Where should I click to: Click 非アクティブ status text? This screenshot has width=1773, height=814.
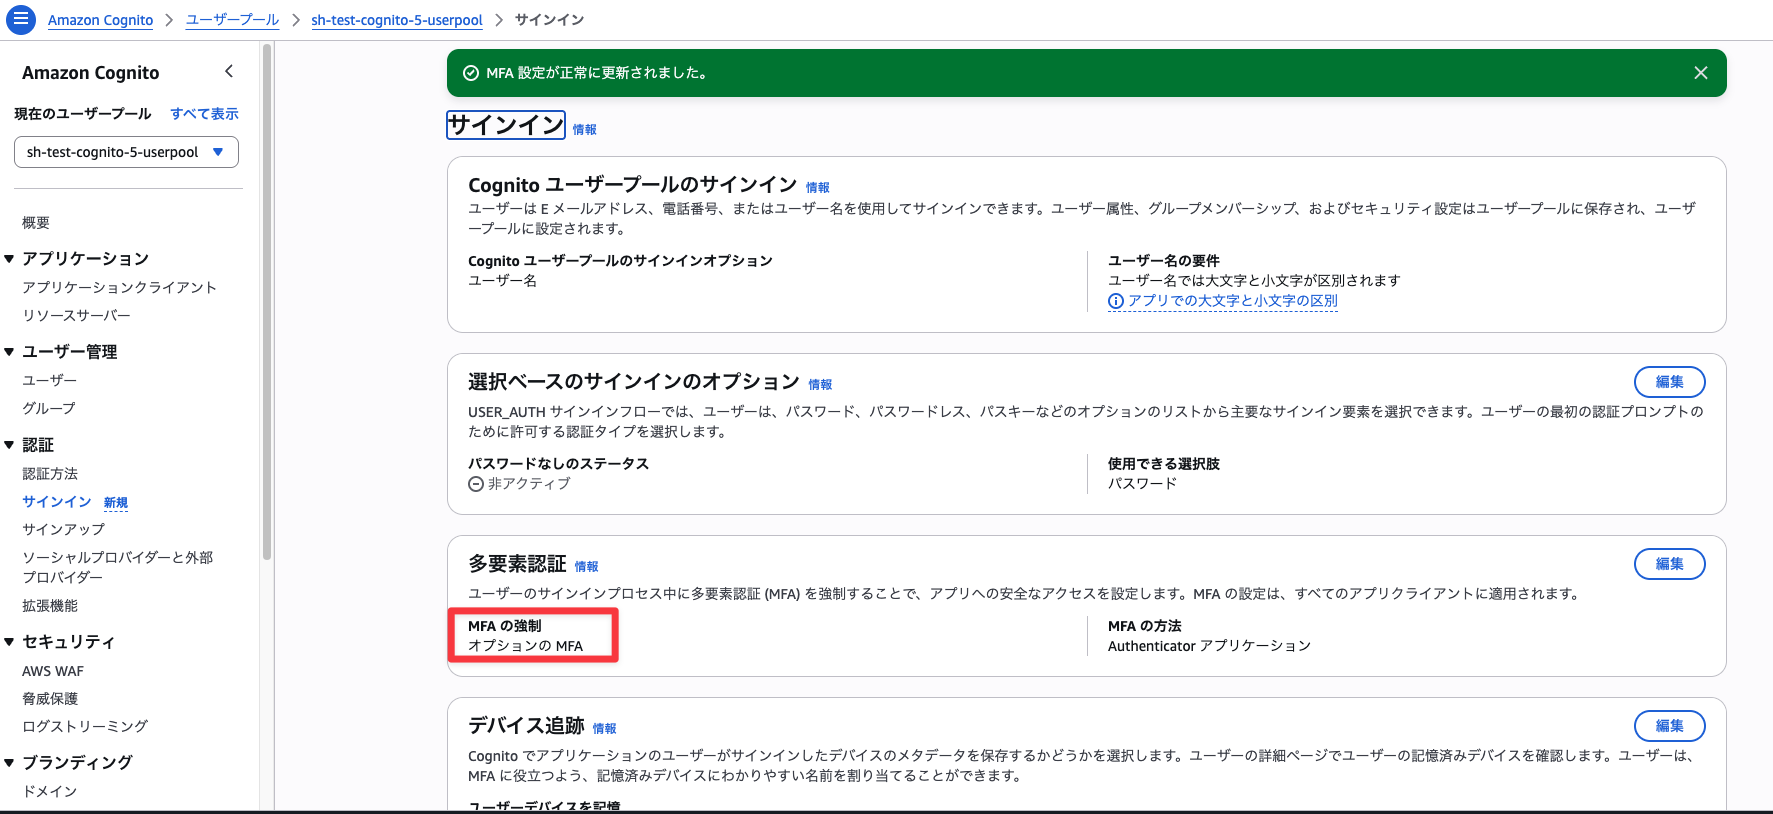click(529, 484)
